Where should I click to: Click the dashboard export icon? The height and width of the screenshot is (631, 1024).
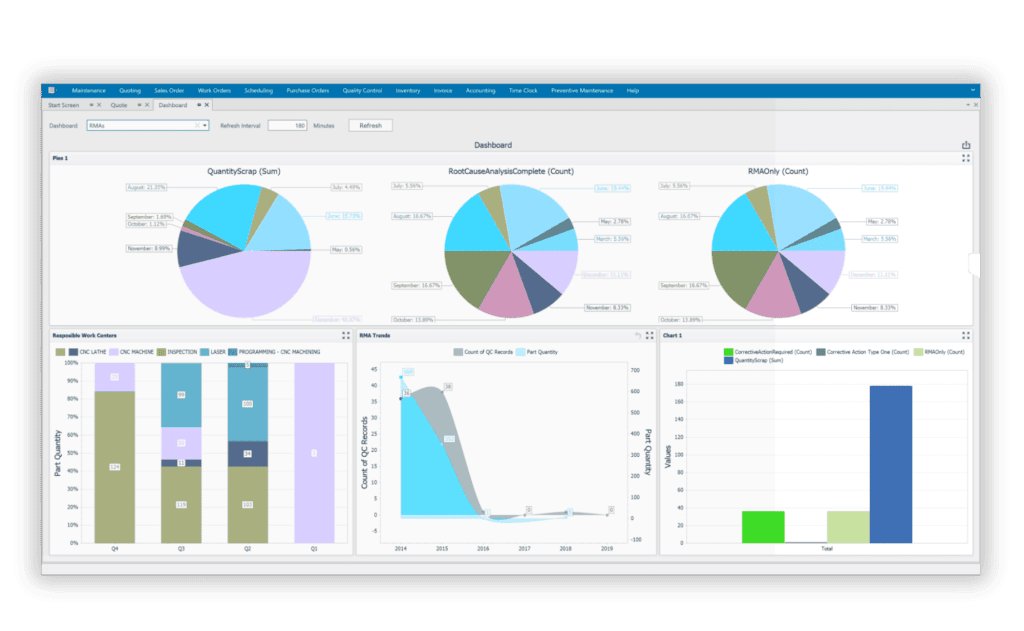(966, 145)
